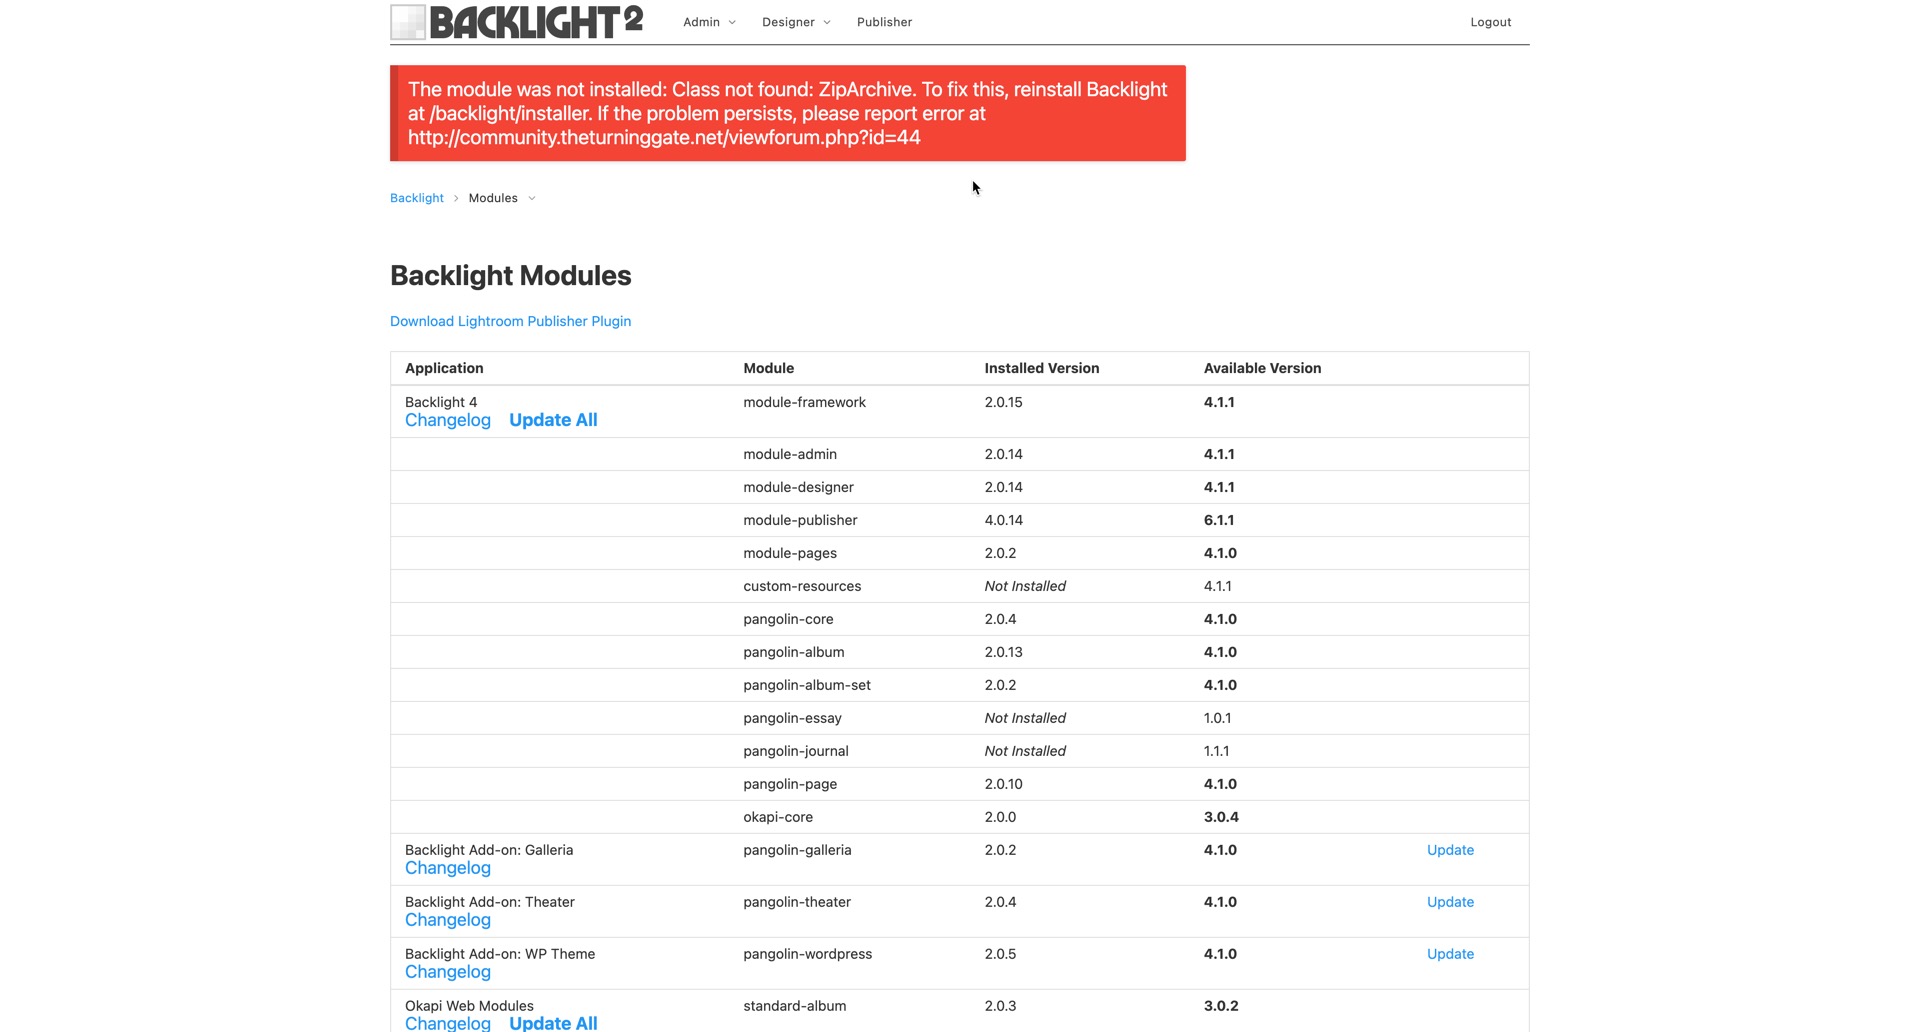Click Not Installed for custom-resources
The width and height of the screenshot is (1920, 1032).
pos(1025,586)
